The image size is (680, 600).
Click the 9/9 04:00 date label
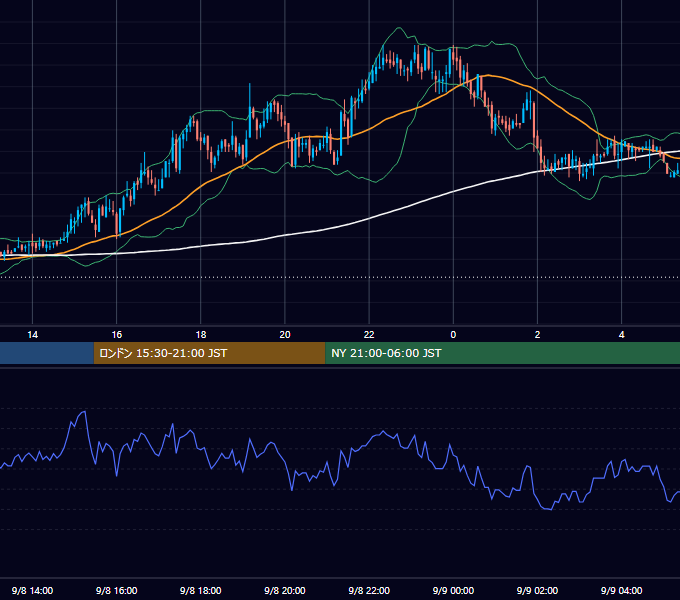coord(621,590)
